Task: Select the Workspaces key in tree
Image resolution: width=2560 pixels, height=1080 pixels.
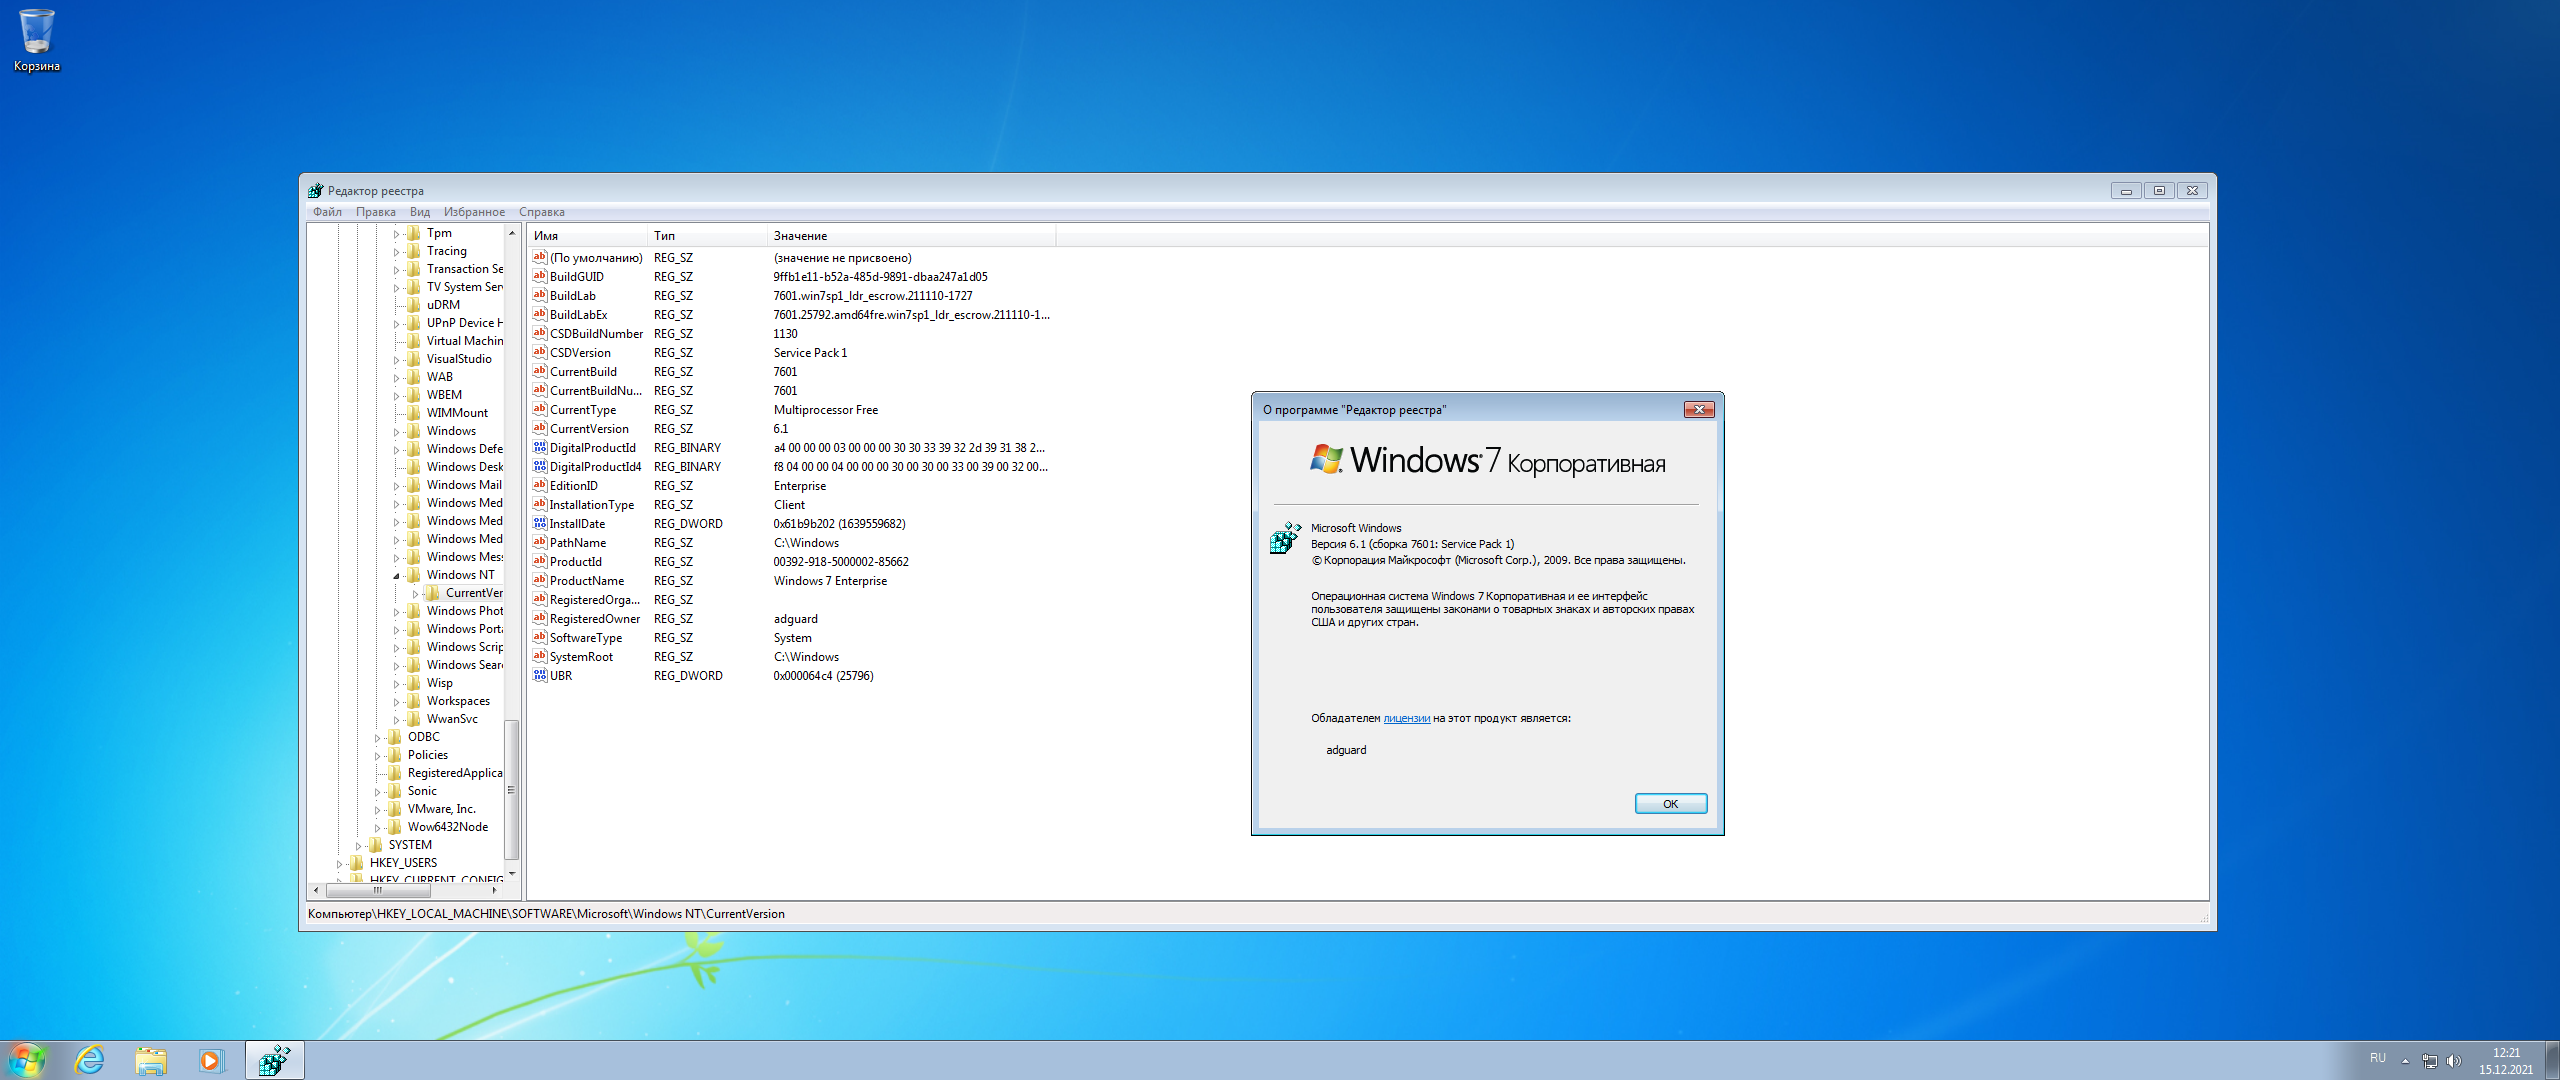Action: (458, 701)
